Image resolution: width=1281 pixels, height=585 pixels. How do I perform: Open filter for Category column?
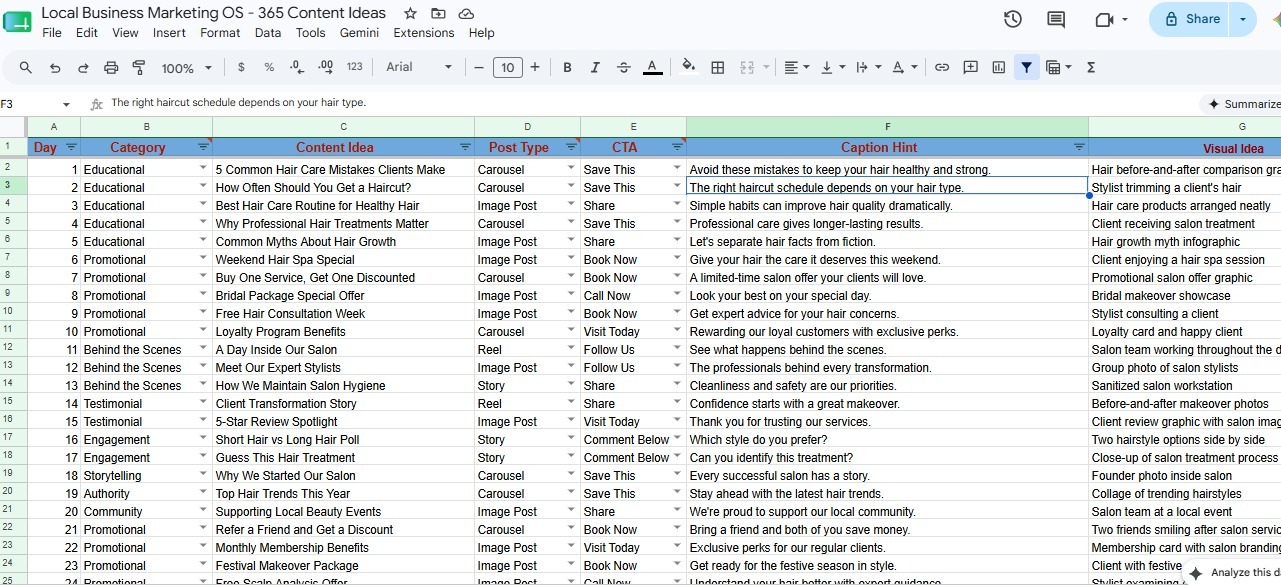[203, 147]
